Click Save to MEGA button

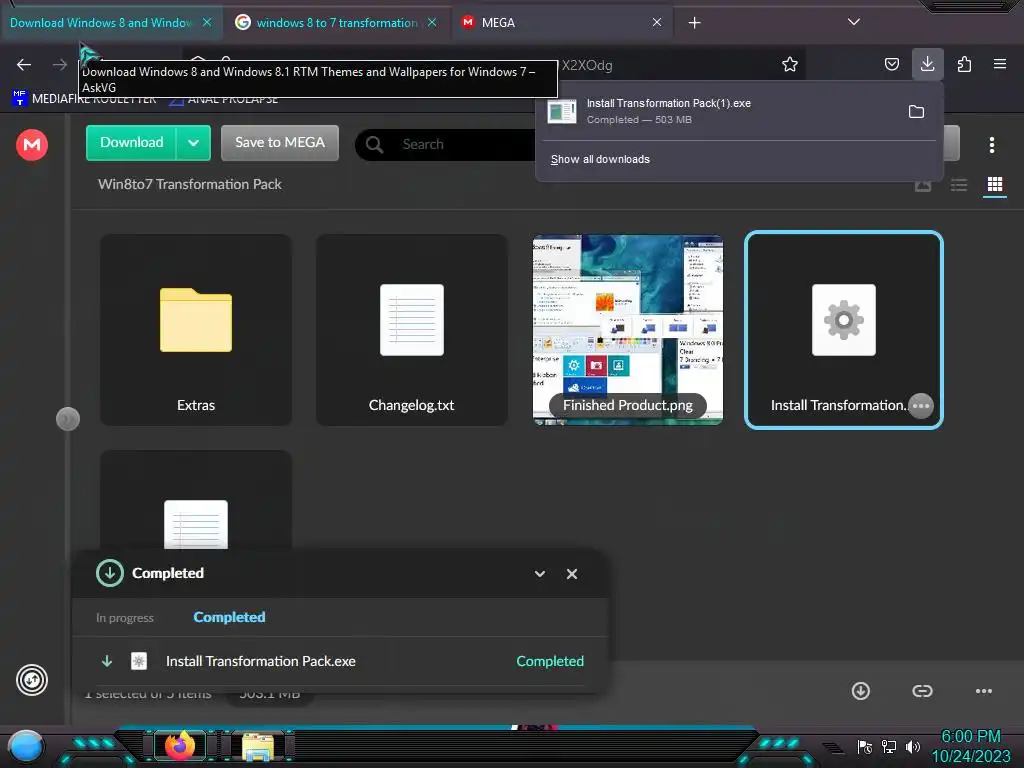click(280, 142)
